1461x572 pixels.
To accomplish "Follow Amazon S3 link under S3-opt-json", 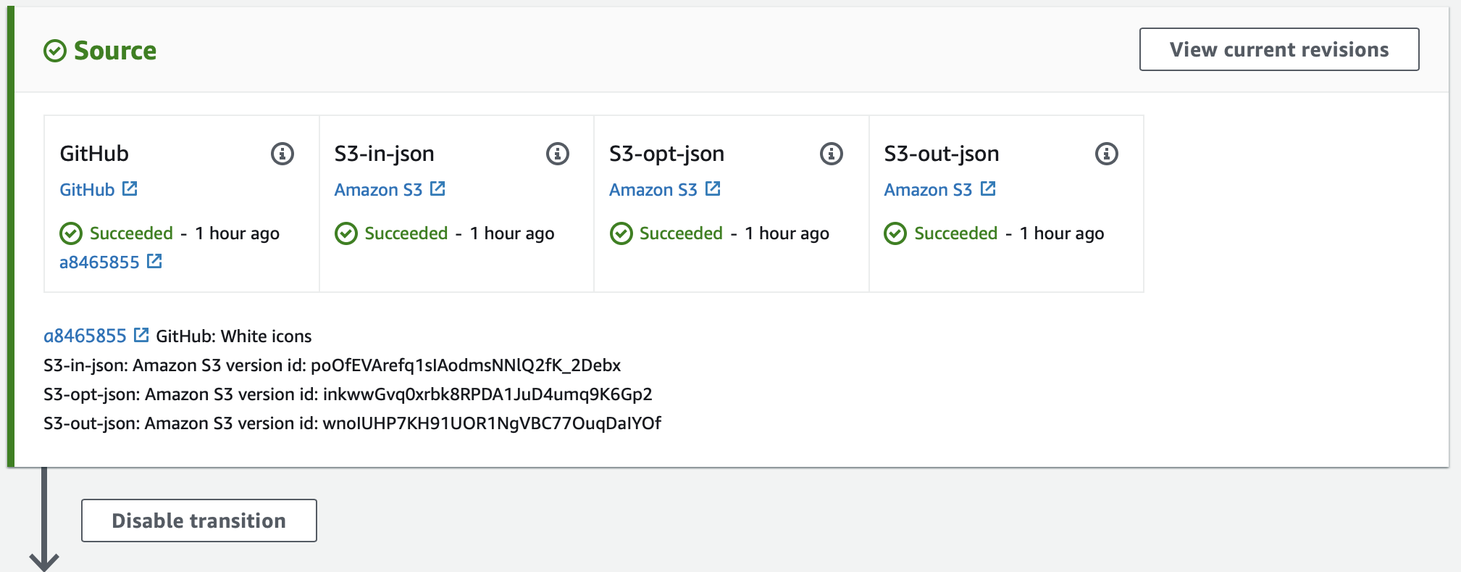I will tap(653, 190).
